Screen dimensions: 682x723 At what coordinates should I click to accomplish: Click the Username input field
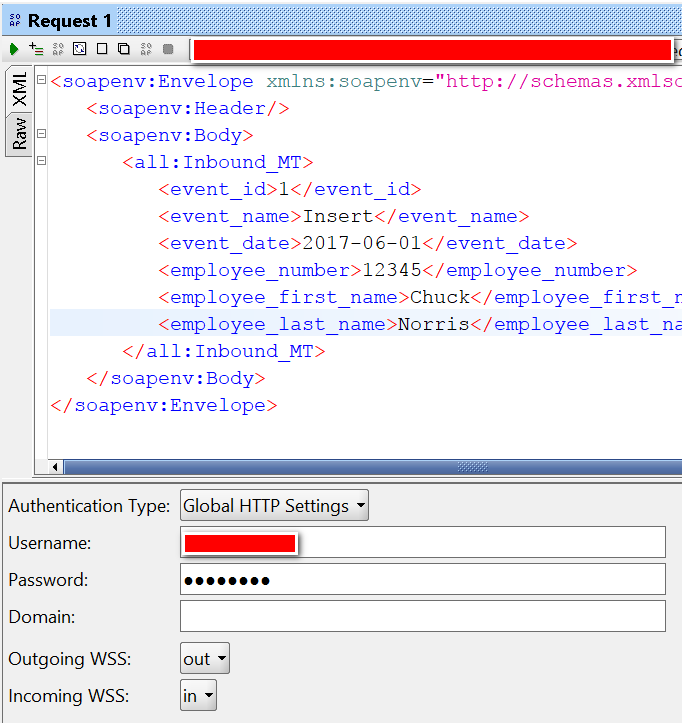[423, 542]
